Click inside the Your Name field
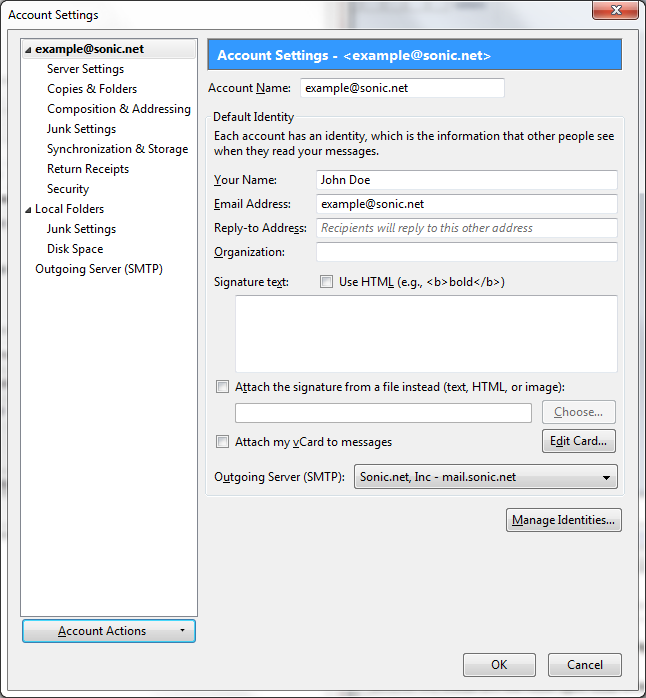The image size is (646, 698). [466, 180]
